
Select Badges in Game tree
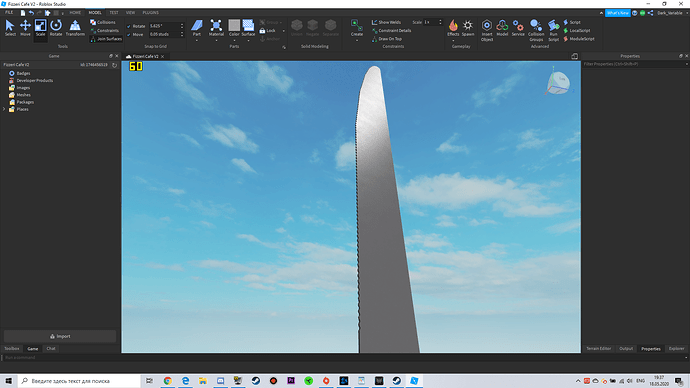[x=23, y=73]
